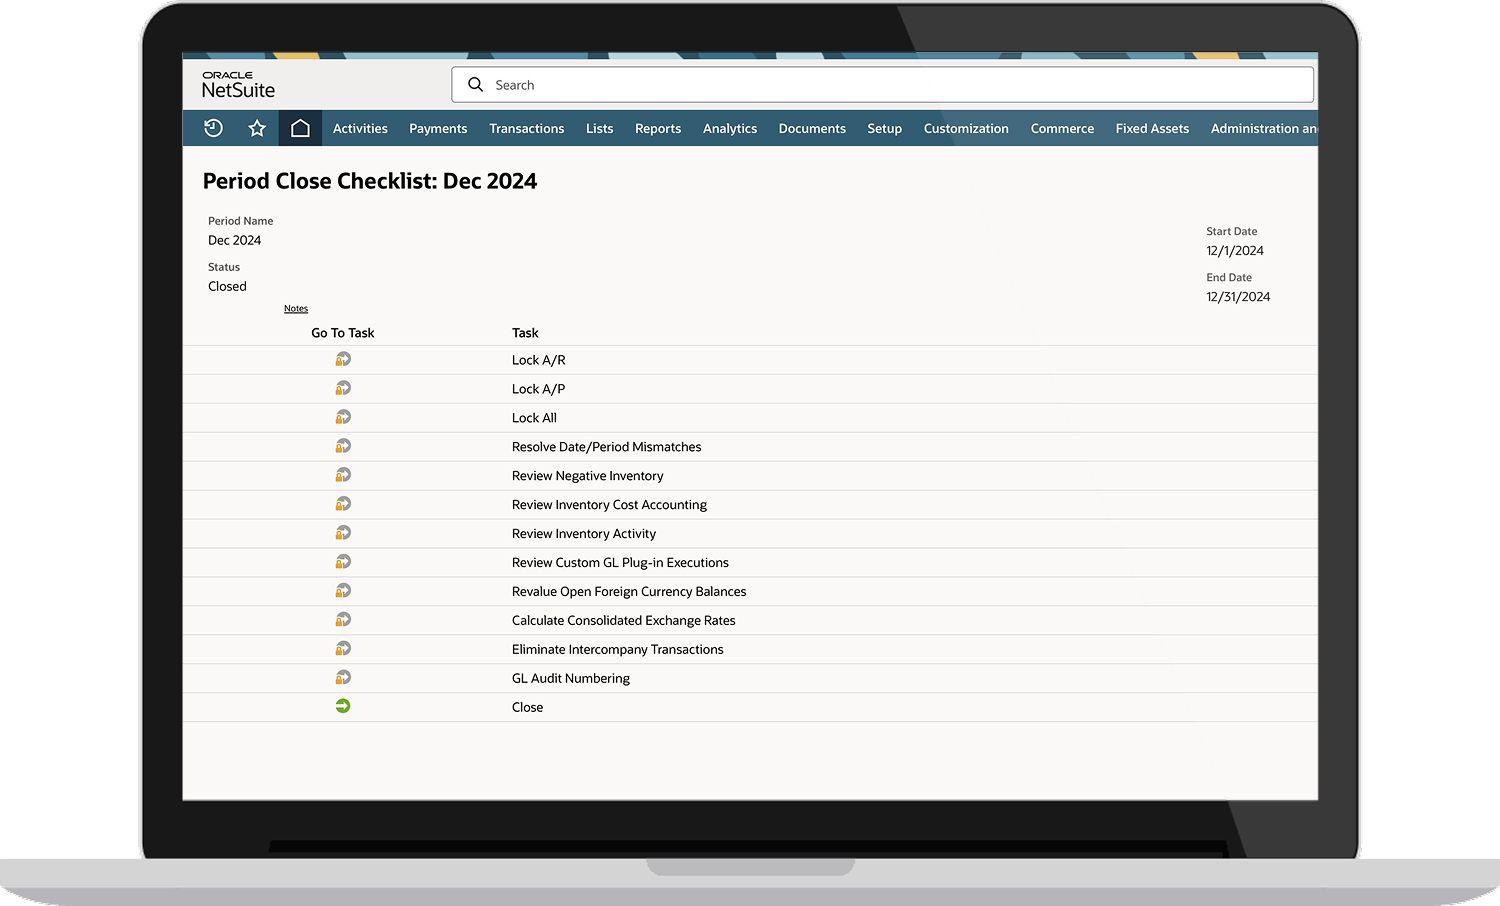Select the Lock A/P task text
This screenshot has width=1500, height=906.
tap(539, 389)
